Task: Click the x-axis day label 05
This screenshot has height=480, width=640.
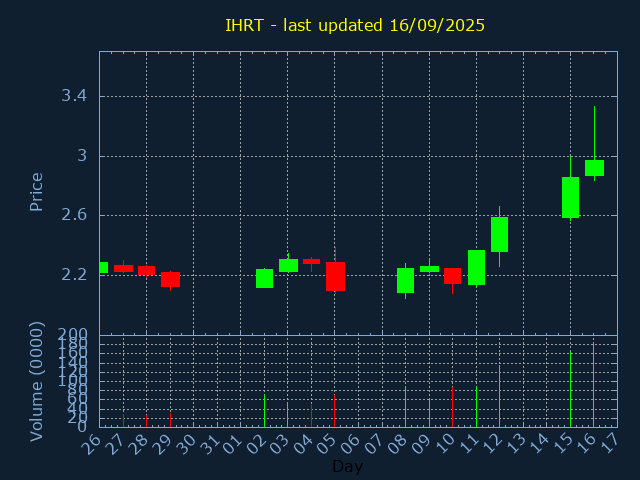Action: [x=327, y=443]
